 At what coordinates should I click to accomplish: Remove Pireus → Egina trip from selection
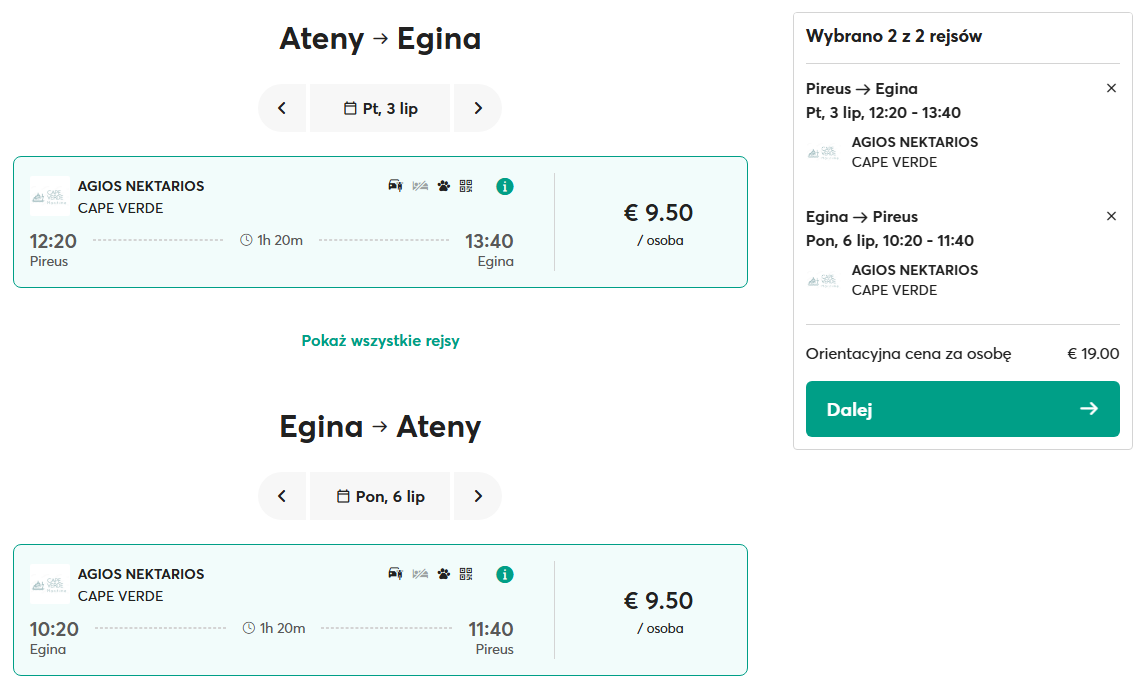1111,88
